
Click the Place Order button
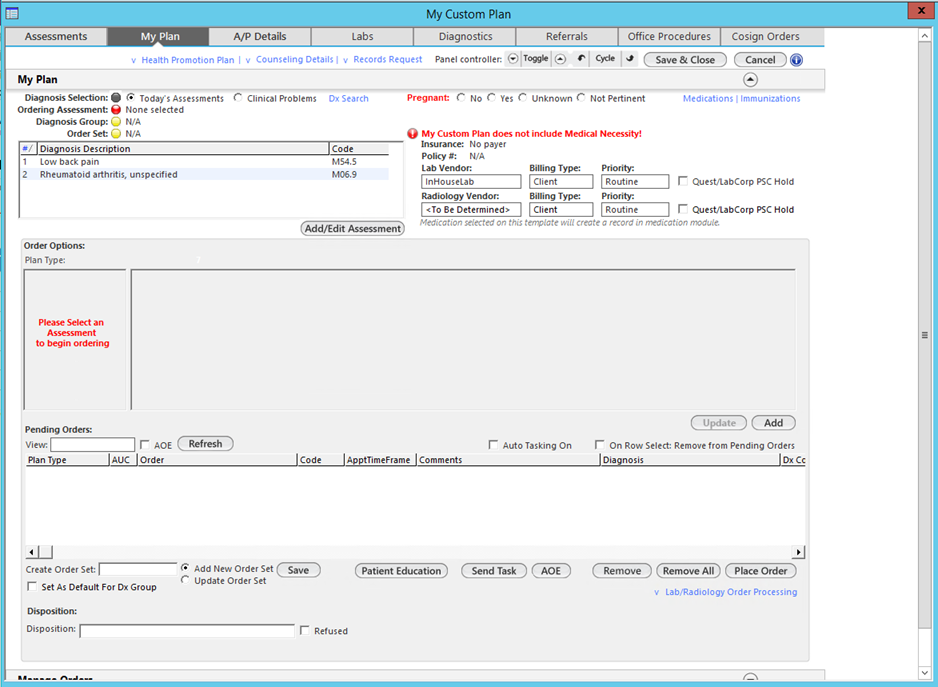tap(760, 571)
